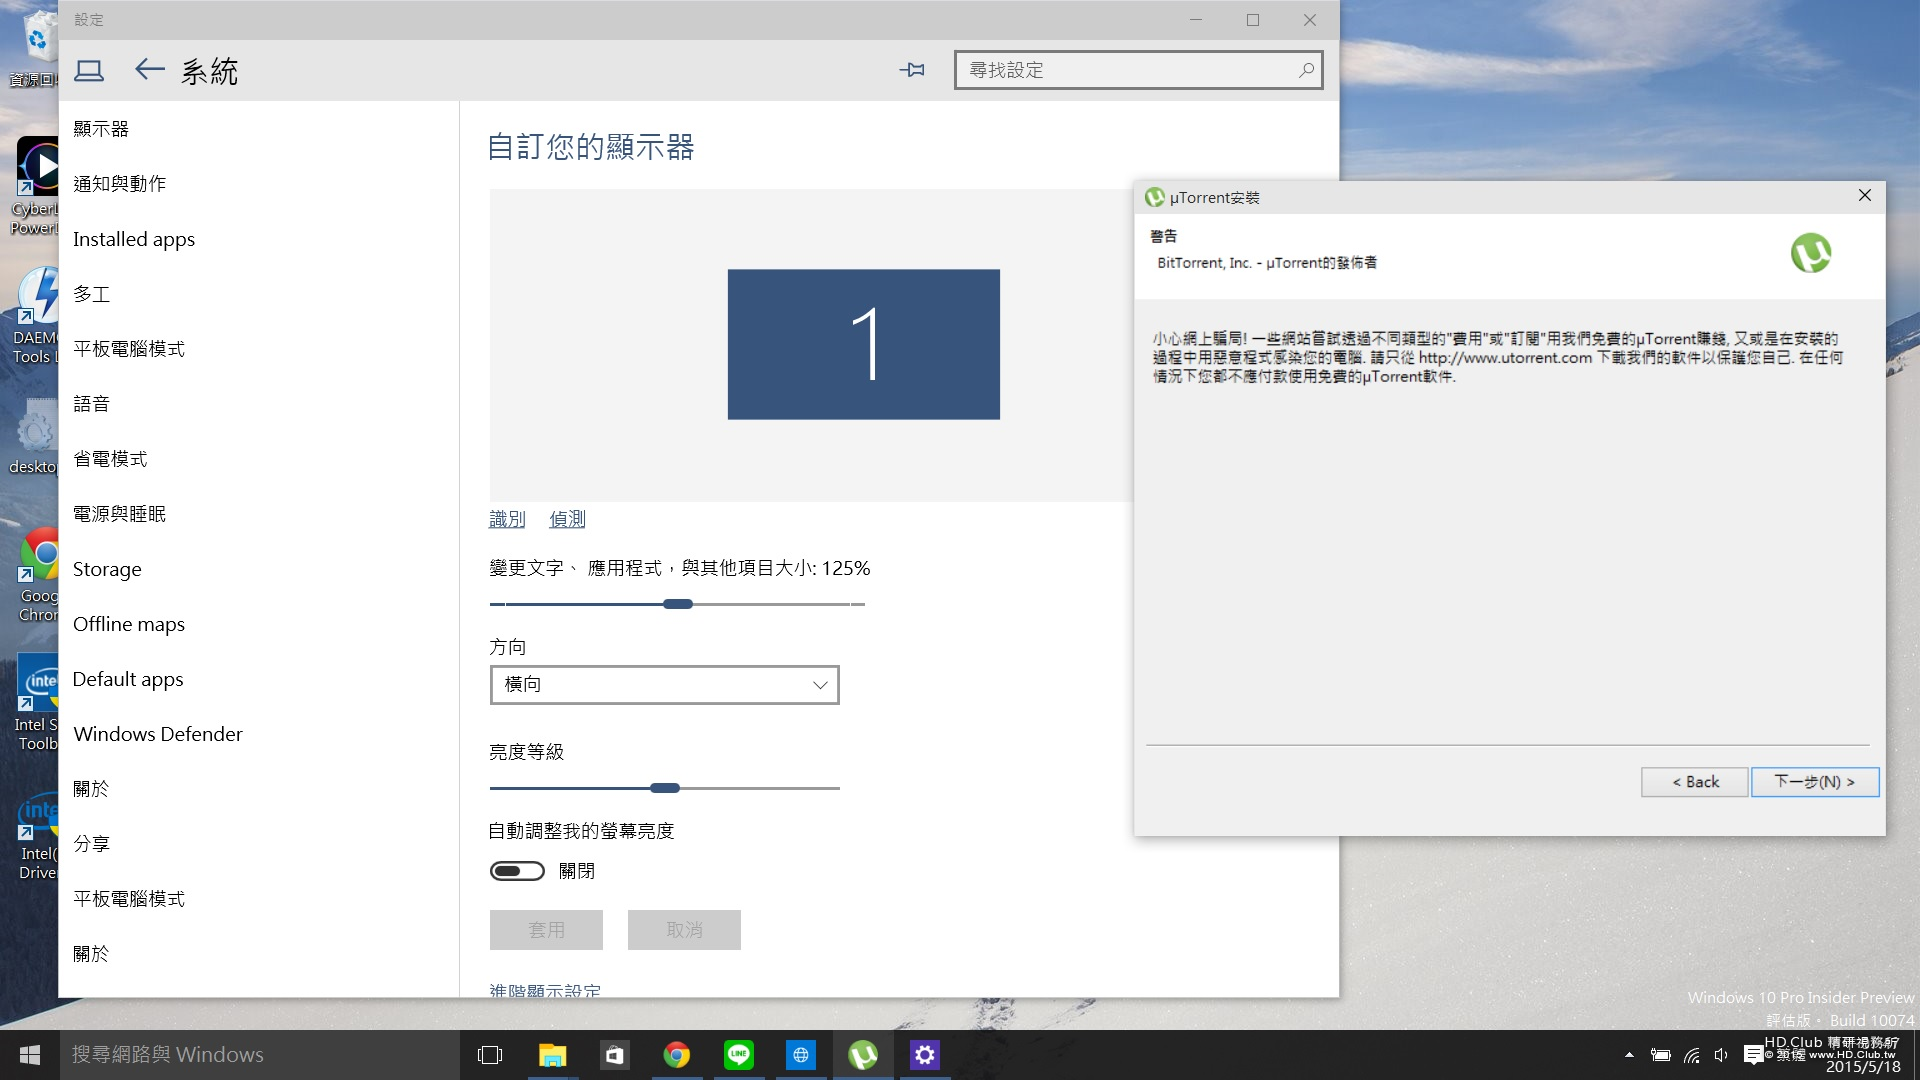Click the Start button
The width and height of the screenshot is (1920, 1080).
pyautogui.click(x=30, y=1055)
